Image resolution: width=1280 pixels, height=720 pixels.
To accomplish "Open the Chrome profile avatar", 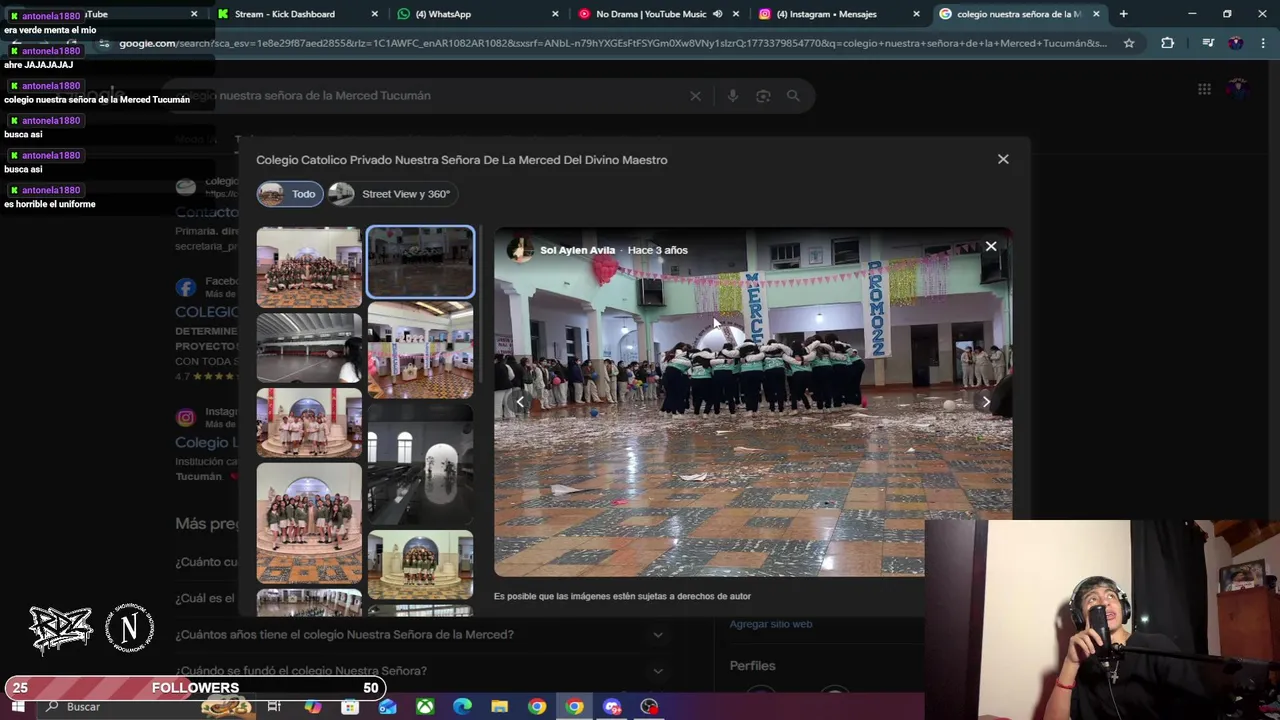I will [1236, 43].
